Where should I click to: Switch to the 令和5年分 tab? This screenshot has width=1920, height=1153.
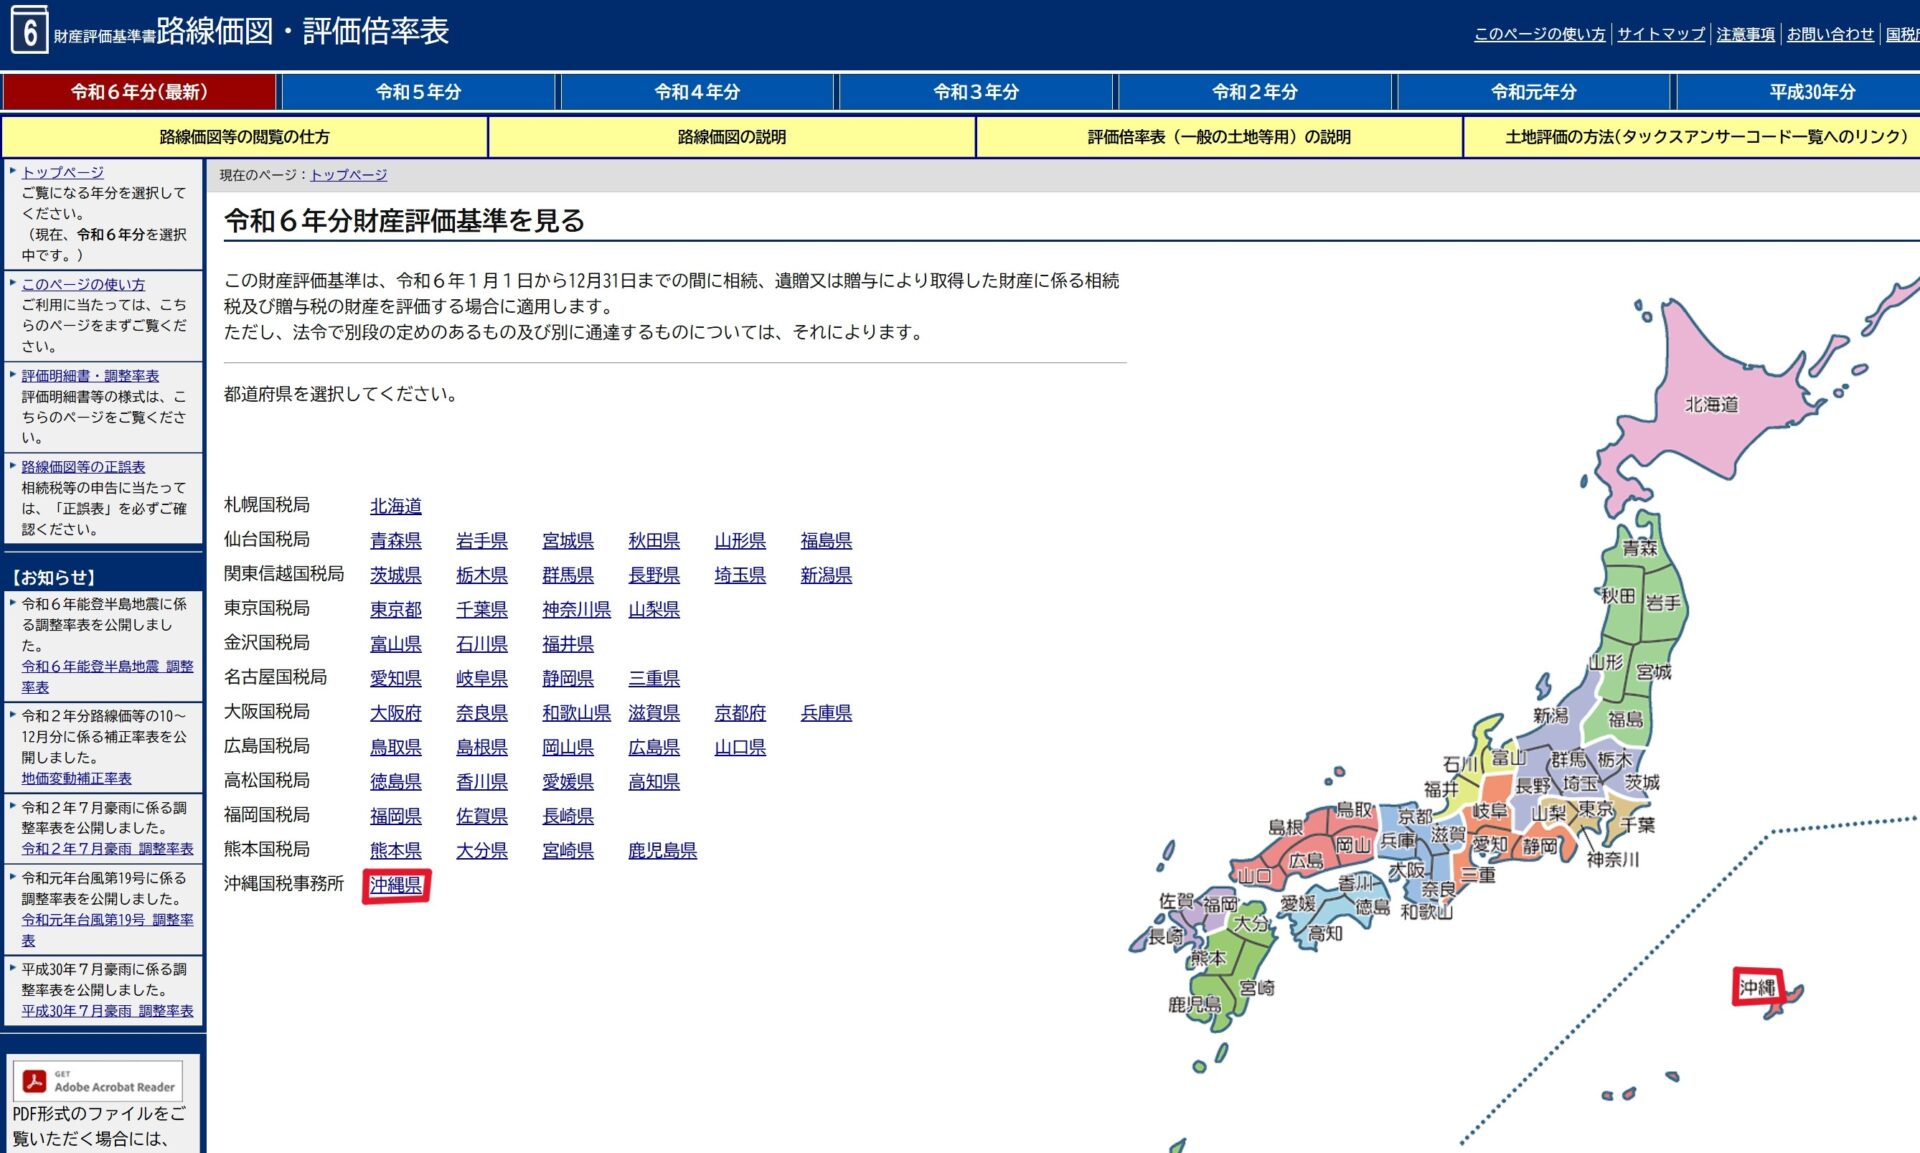[418, 92]
